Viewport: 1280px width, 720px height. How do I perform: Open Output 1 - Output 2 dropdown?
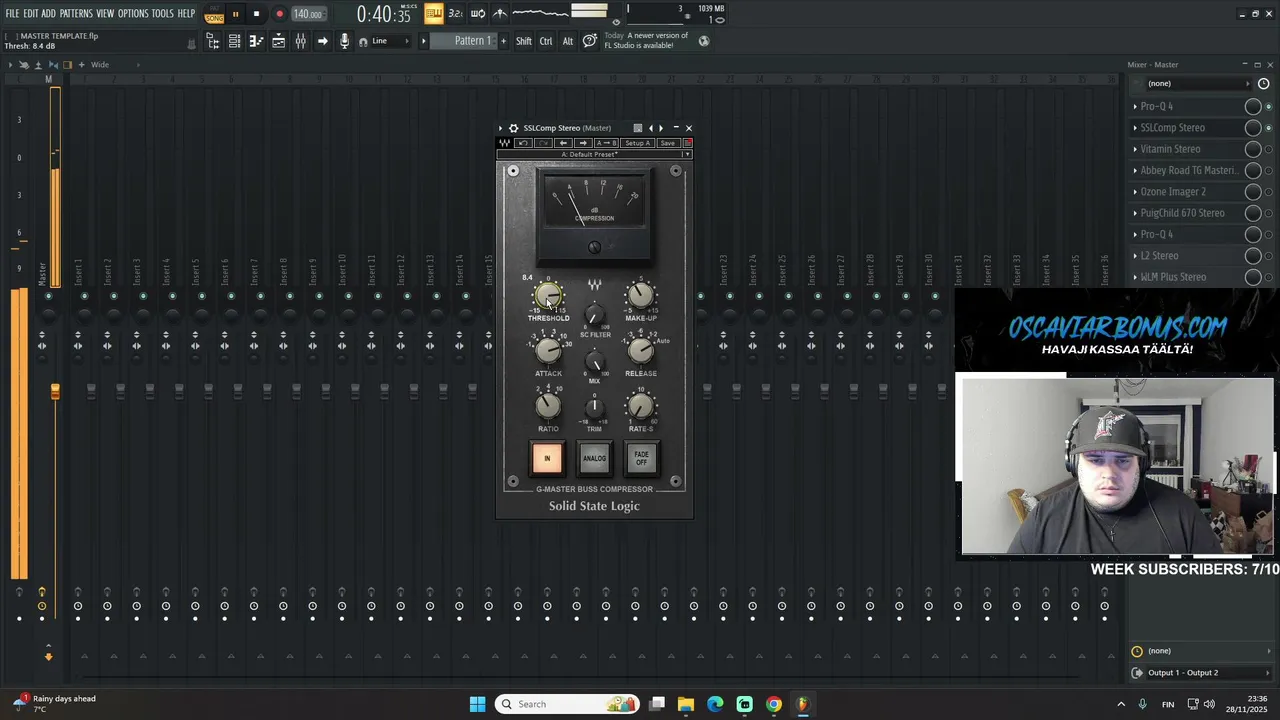click(1203, 673)
